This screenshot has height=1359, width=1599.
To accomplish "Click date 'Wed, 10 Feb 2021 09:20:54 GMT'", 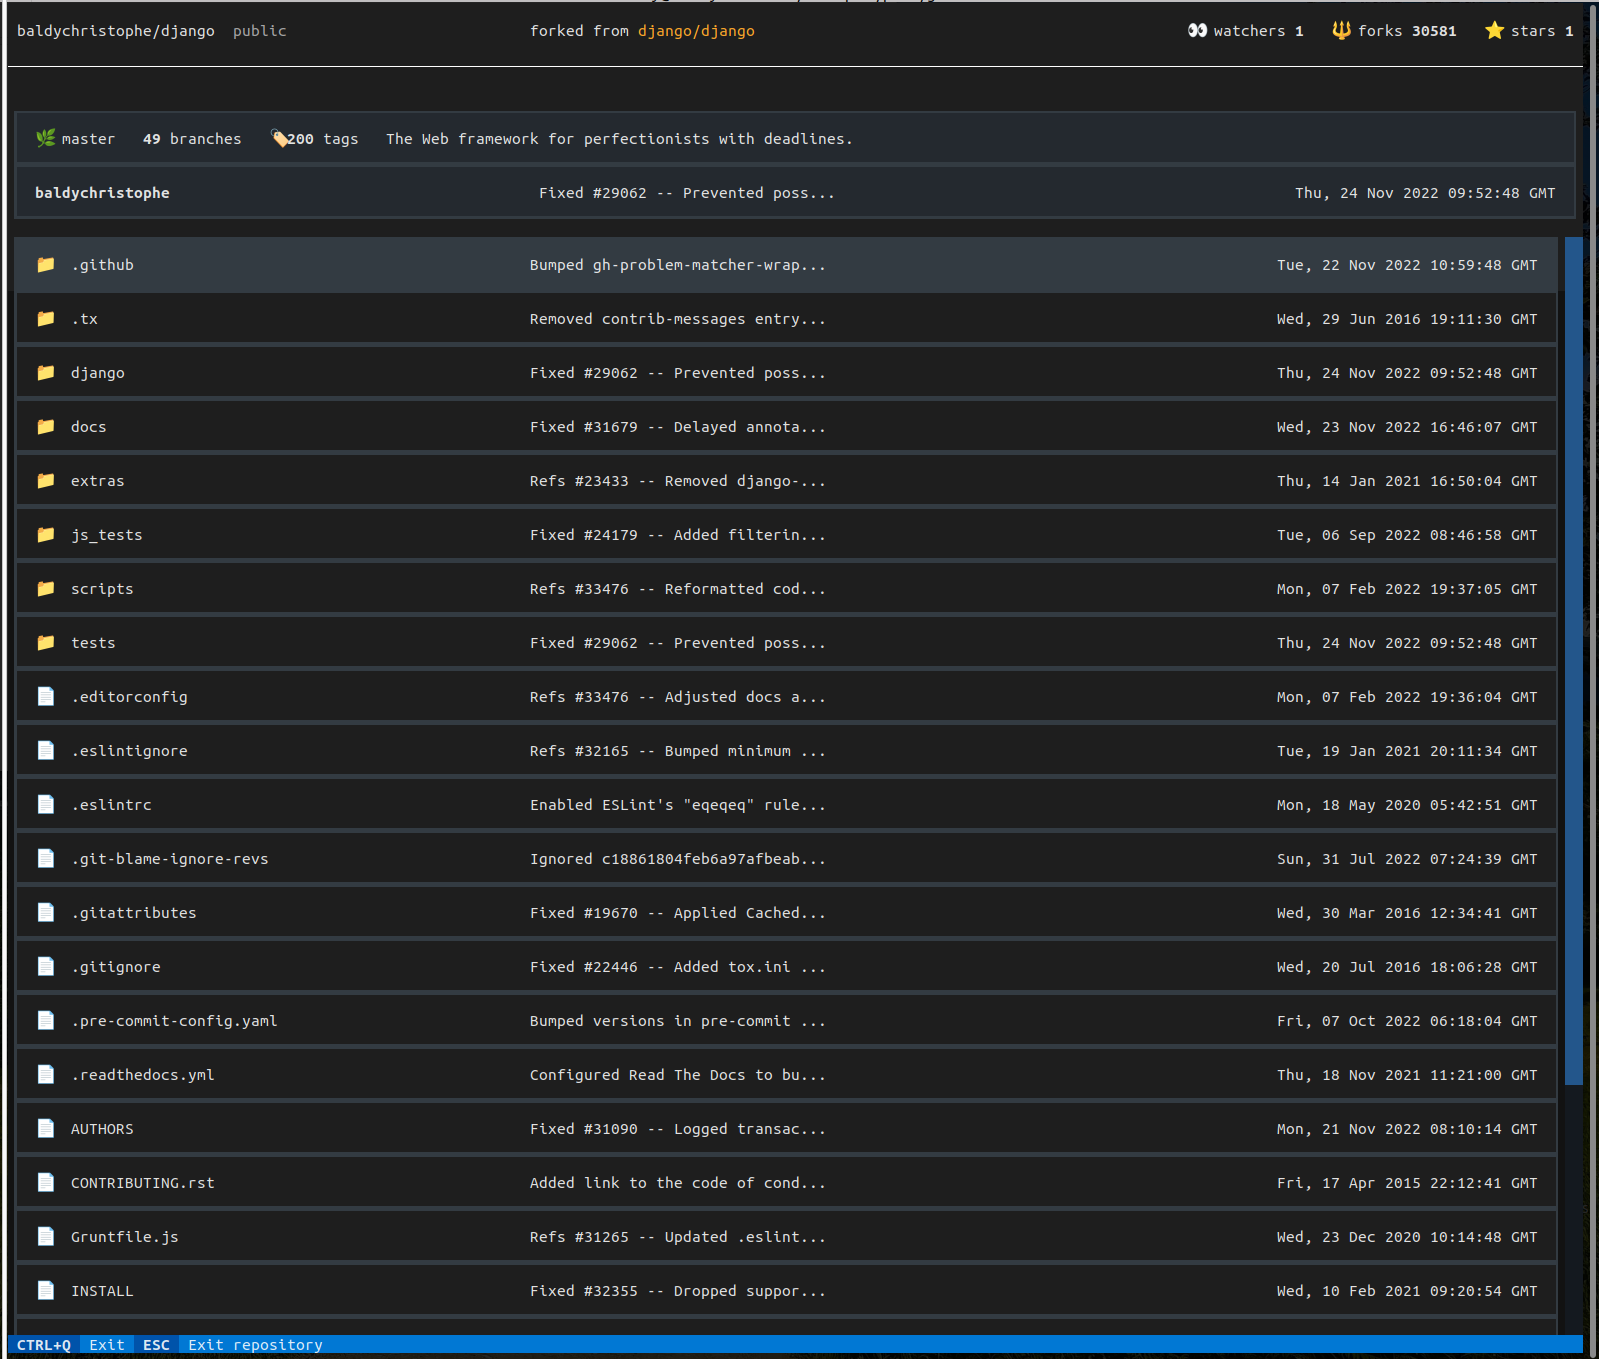I will (1407, 1291).
